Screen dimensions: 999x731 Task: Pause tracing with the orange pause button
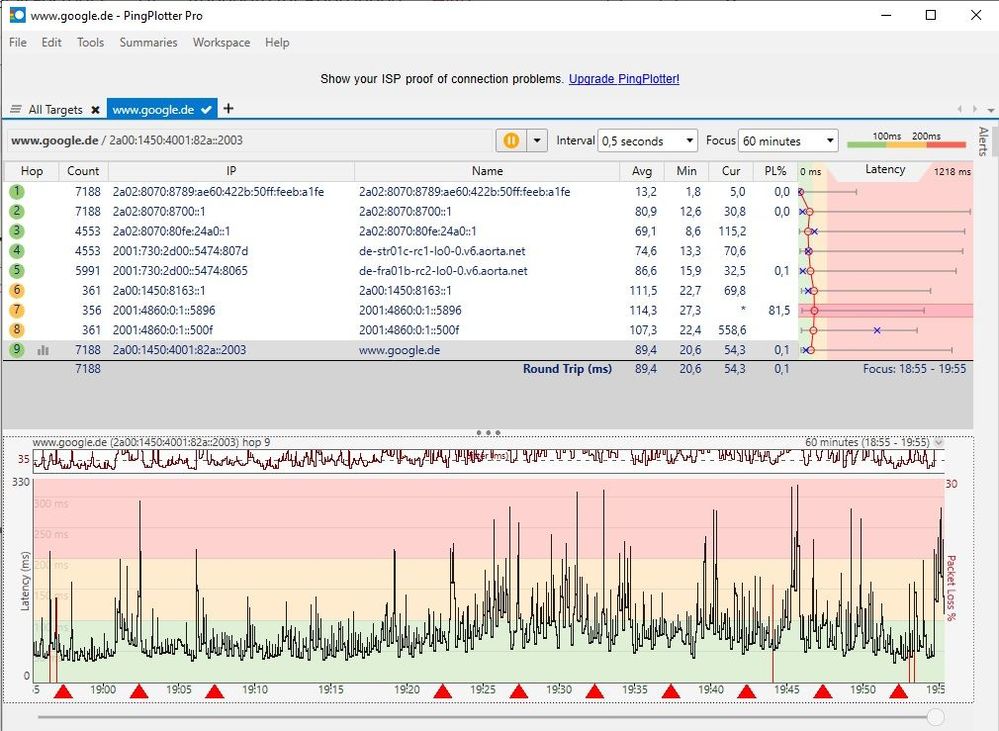(511, 140)
